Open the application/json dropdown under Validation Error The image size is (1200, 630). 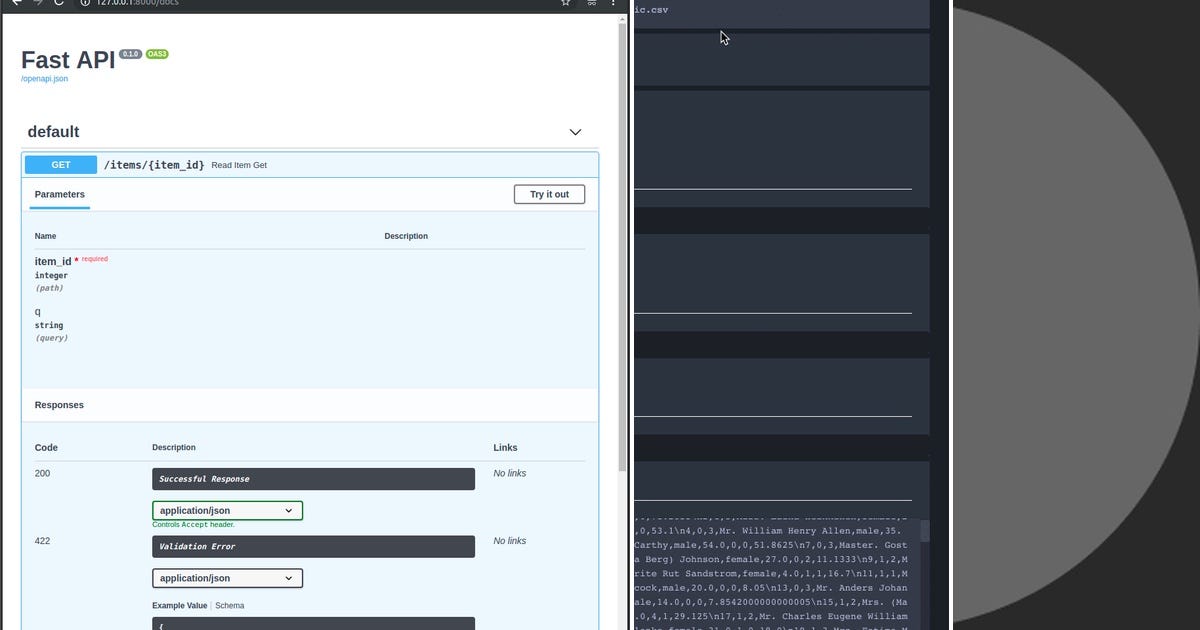(x=227, y=578)
